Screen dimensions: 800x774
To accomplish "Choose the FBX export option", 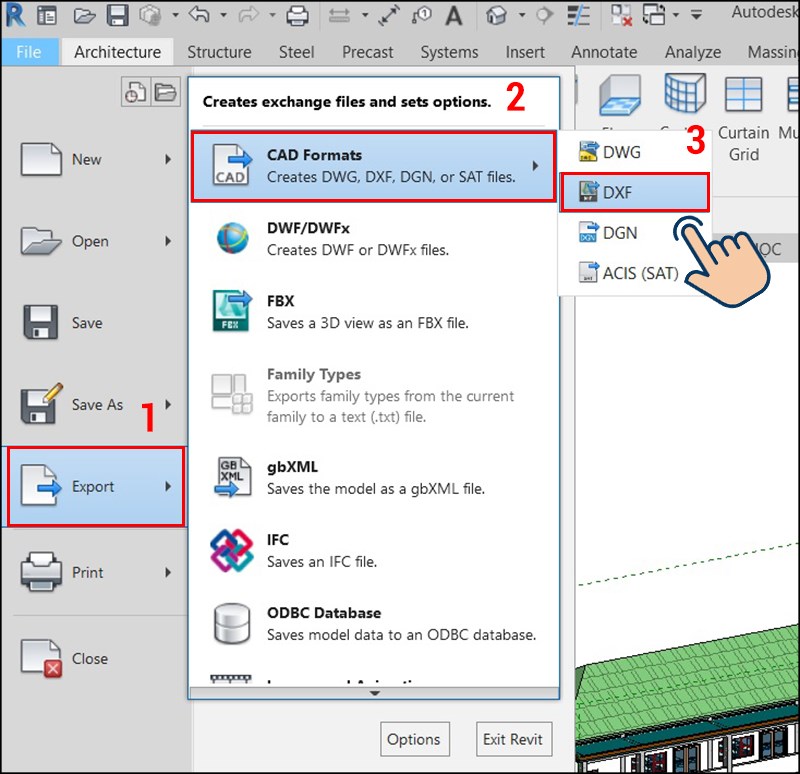I will point(373,312).
